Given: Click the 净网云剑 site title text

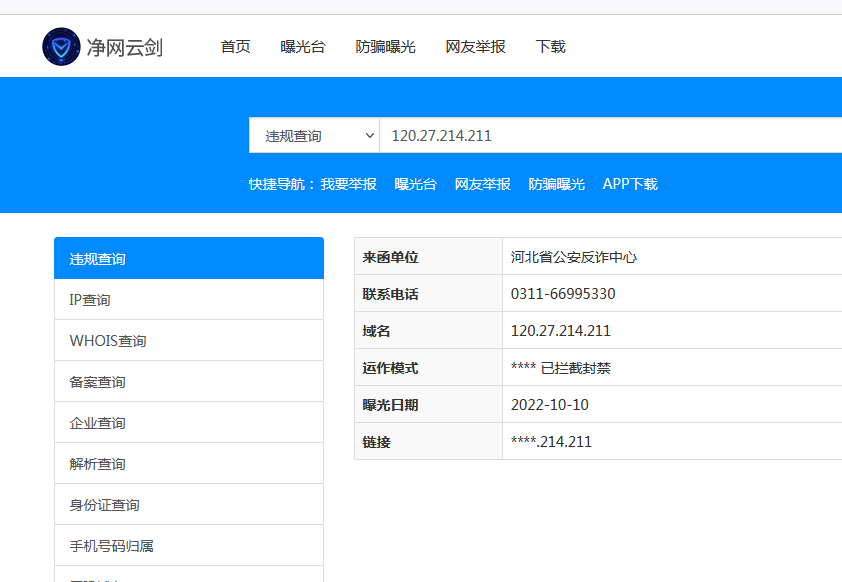Looking at the screenshot, I should (125, 47).
